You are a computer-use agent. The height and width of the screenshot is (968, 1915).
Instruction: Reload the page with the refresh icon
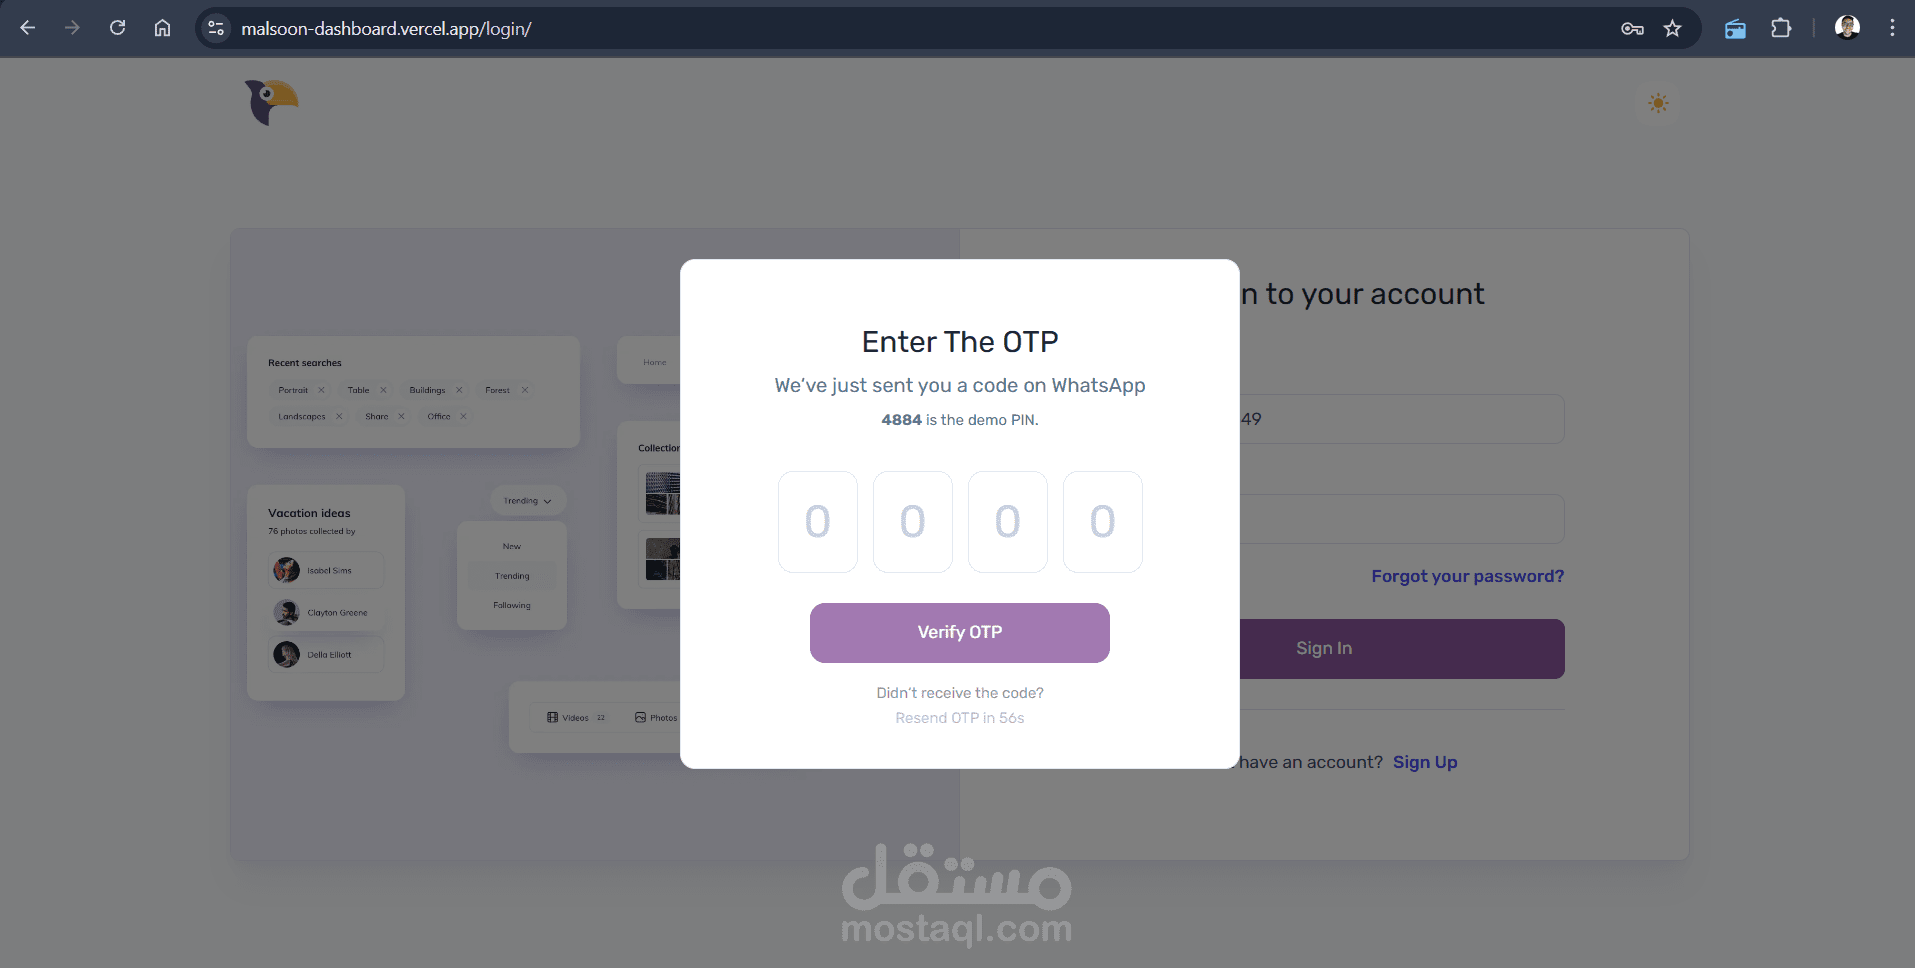[118, 28]
